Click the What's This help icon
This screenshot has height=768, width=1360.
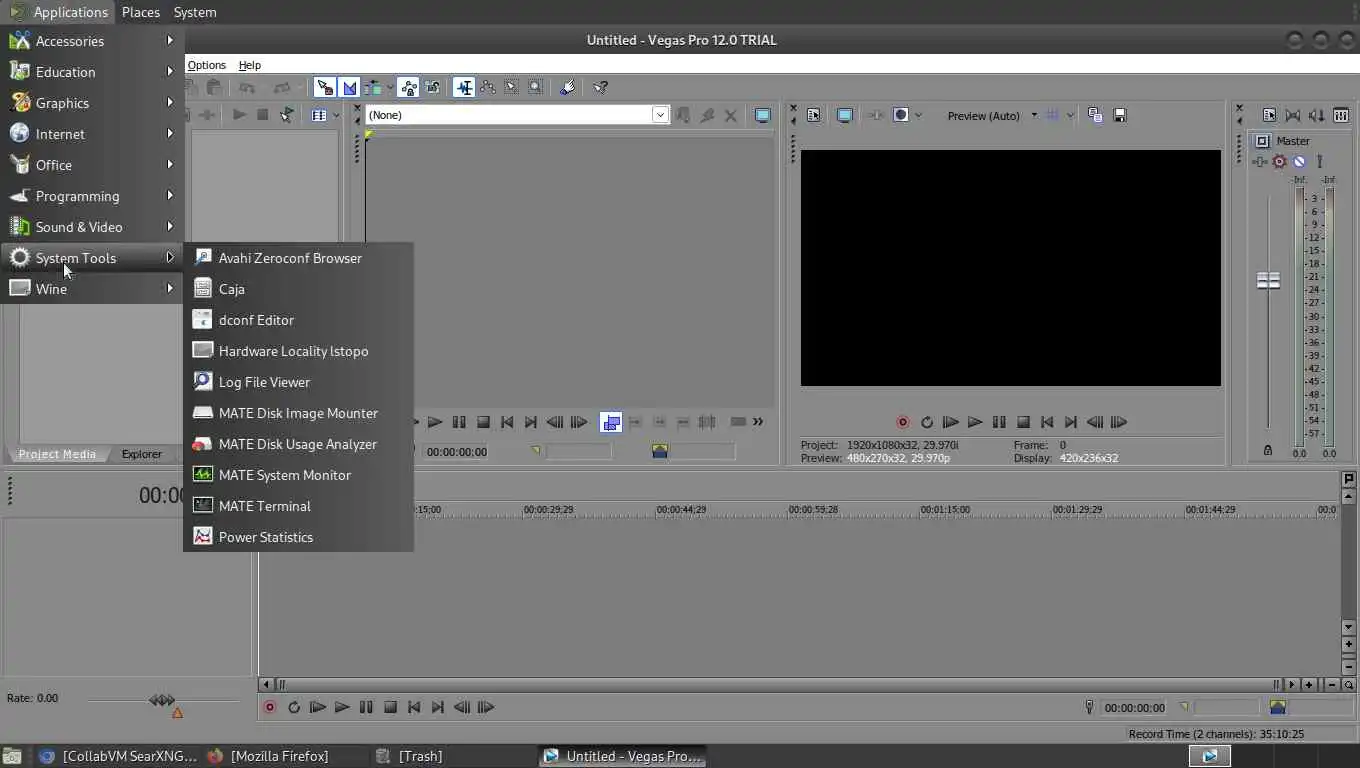[600, 87]
